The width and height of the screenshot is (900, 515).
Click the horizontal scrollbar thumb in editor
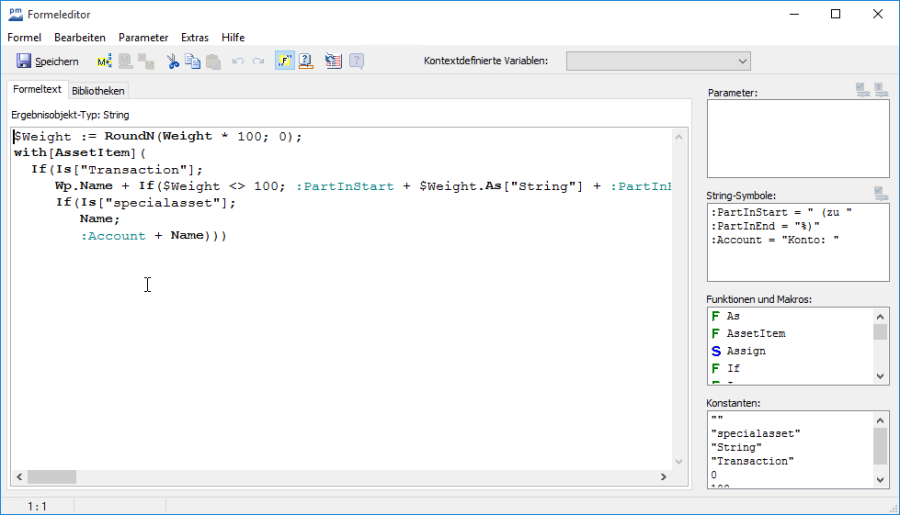click(x=52, y=477)
